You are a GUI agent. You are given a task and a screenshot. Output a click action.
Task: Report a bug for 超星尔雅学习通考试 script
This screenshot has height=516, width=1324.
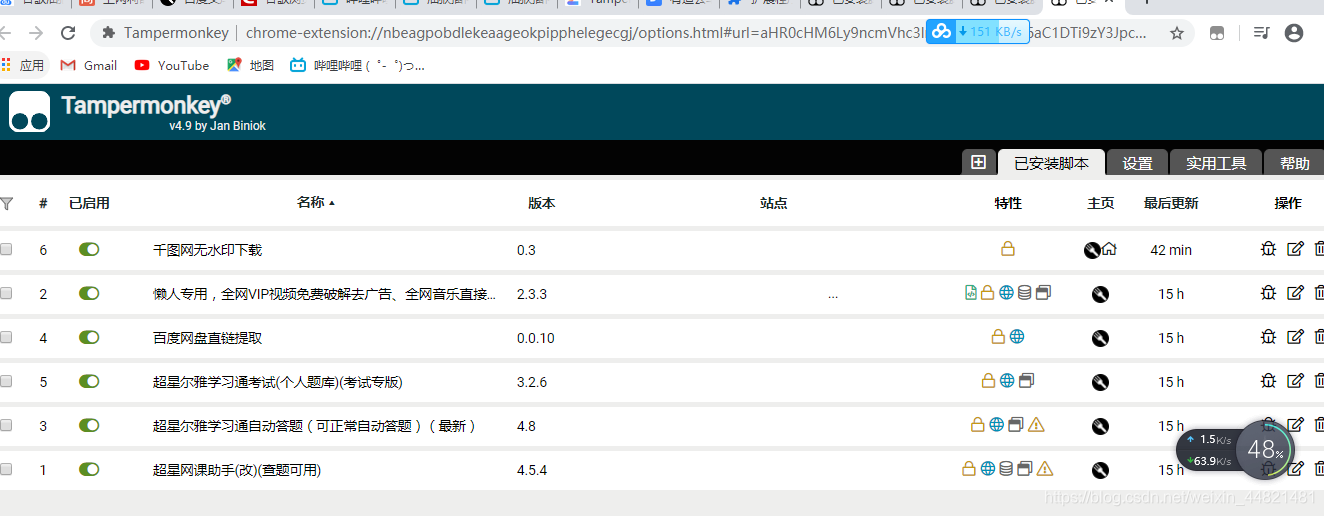pyautogui.click(x=1268, y=381)
